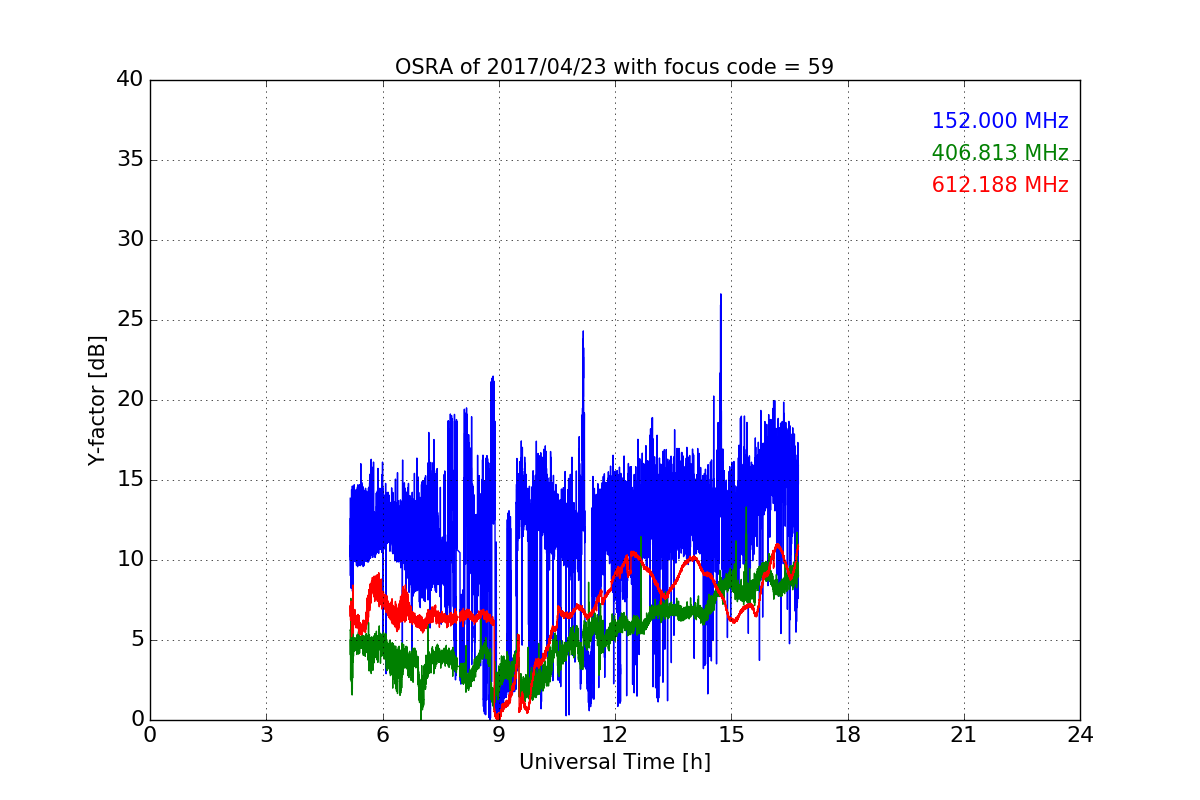
Task: Select the y-axis tick label 30
Action: (129, 240)
